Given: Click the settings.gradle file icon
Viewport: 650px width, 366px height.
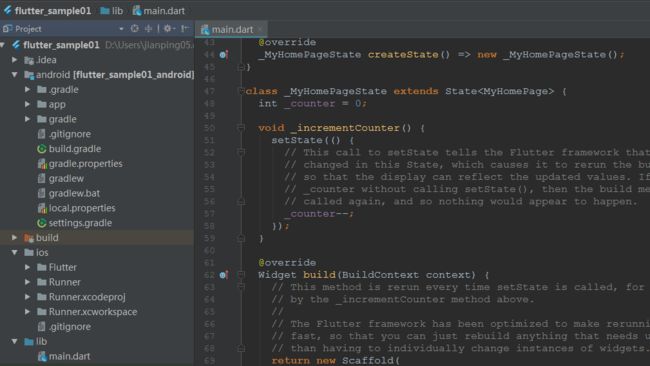Looking at the screenshot, I should coord(41,223).
